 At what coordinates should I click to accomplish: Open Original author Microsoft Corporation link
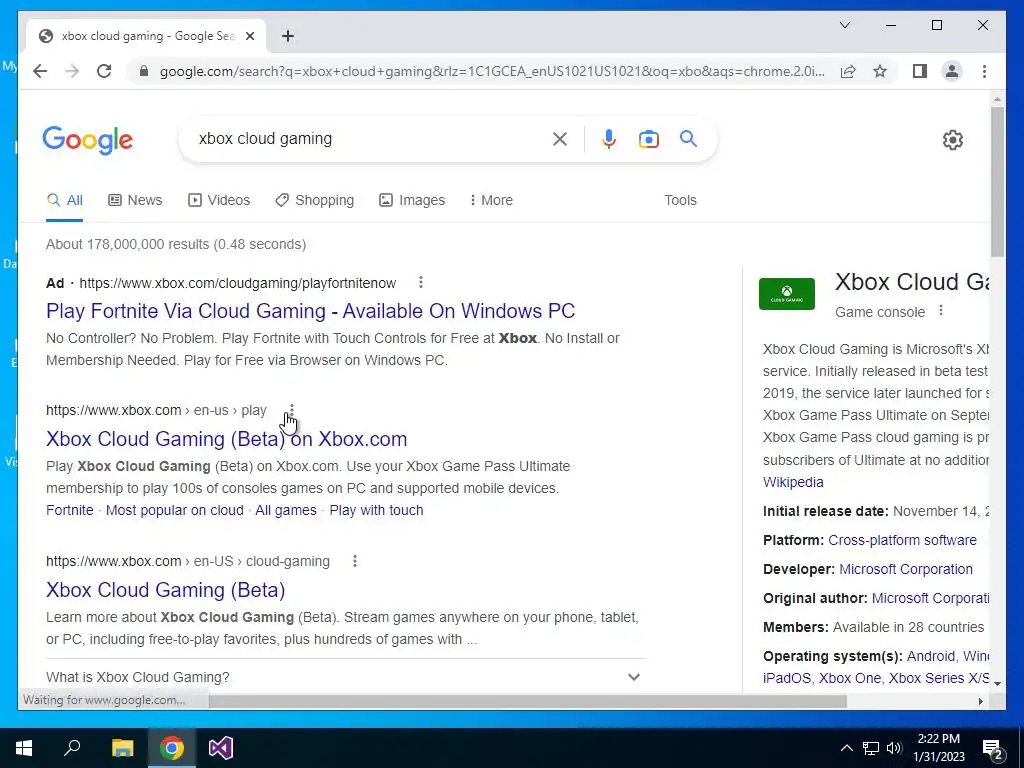click(930, 598)
